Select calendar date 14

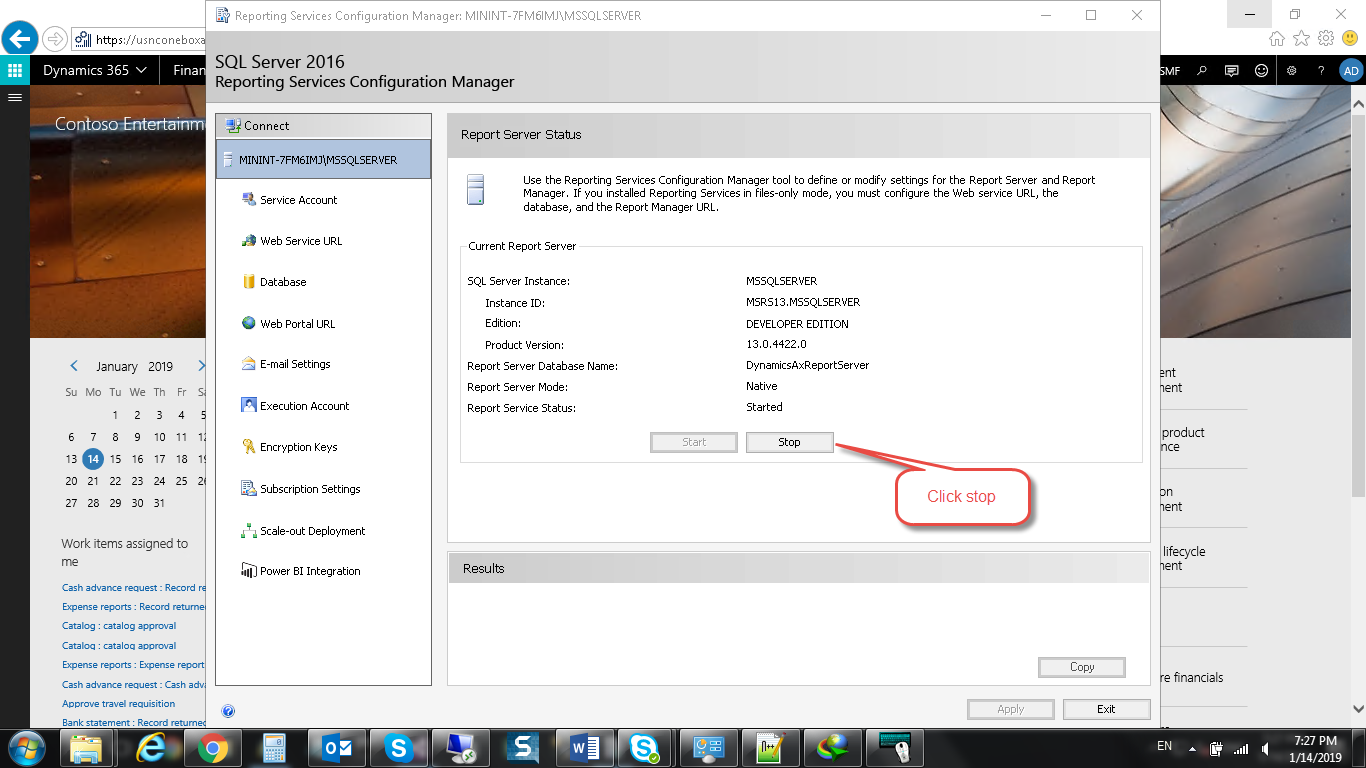pyautogui.click(x=93, y=459)
